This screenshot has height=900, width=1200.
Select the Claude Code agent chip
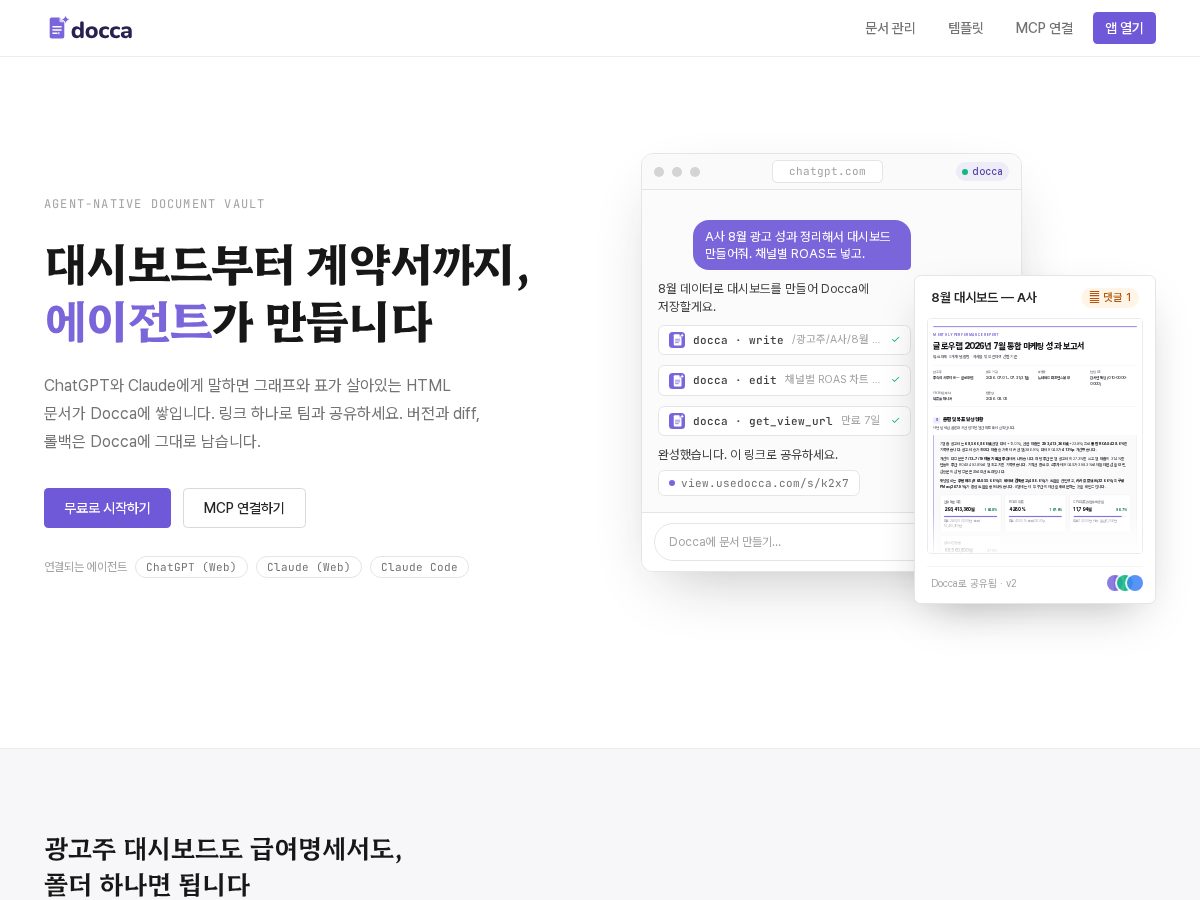[x=419, y=567]
